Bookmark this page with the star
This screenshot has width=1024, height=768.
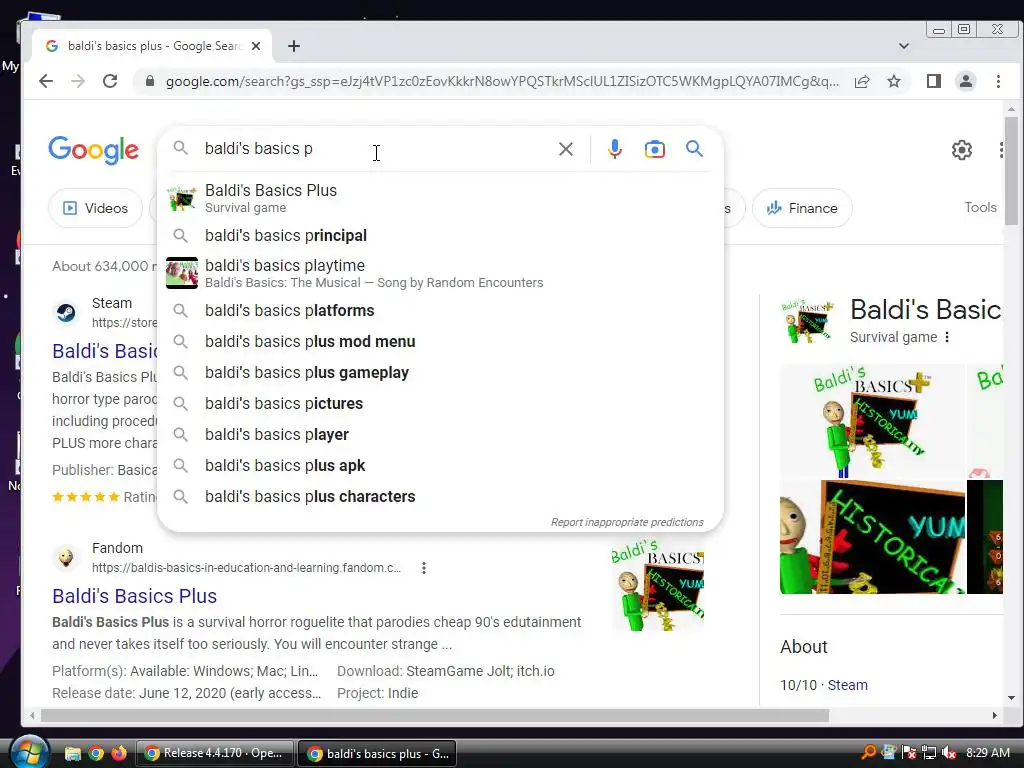894,81
